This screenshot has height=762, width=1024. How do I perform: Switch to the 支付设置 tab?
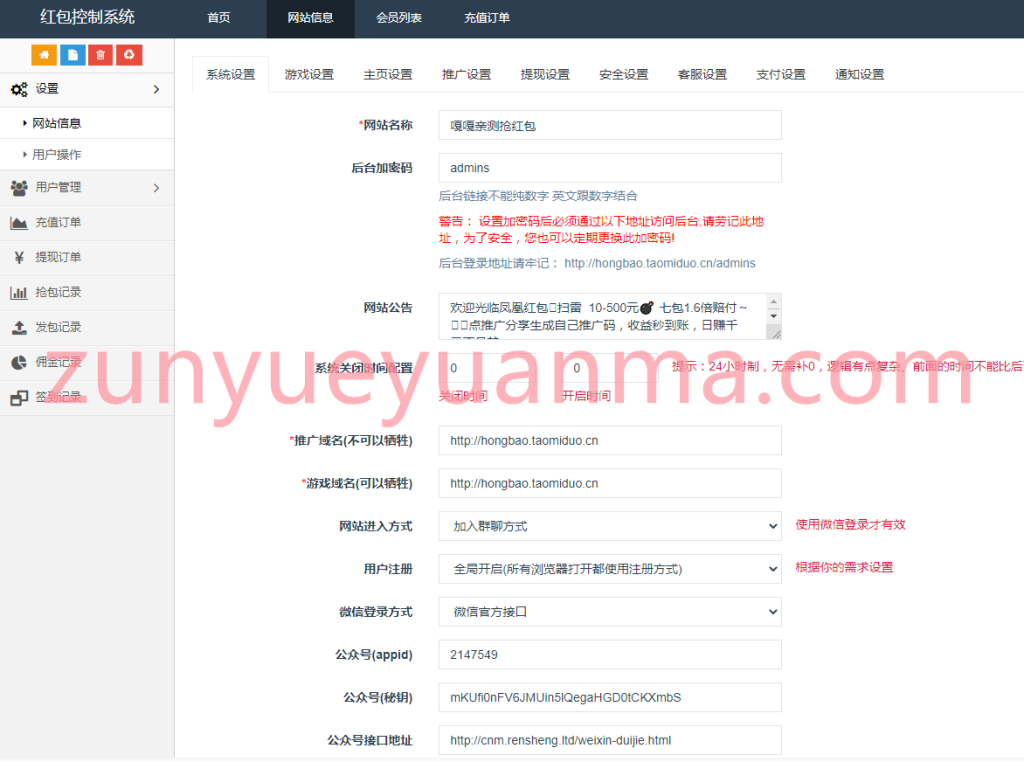tap(780, 74)
